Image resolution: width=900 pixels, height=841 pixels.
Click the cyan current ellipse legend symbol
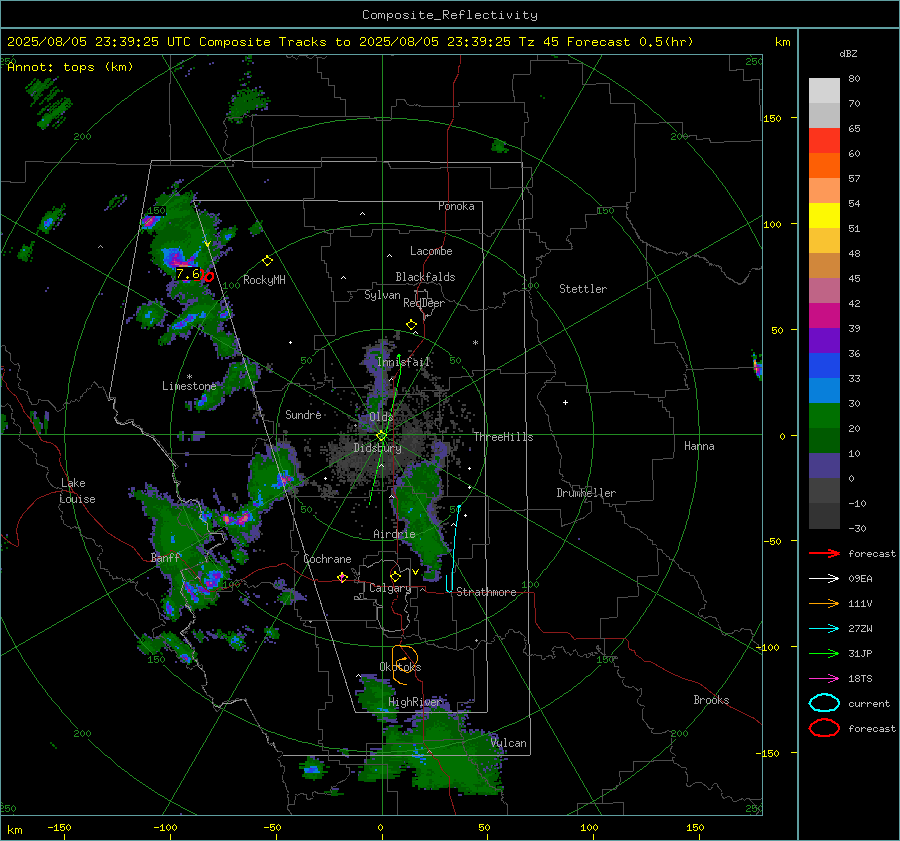pyautogui.click(x=824, y=703)
